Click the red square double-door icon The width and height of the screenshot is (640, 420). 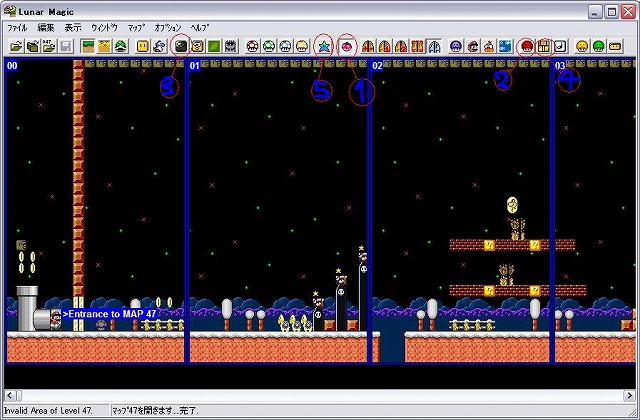[x=418, y=47]
